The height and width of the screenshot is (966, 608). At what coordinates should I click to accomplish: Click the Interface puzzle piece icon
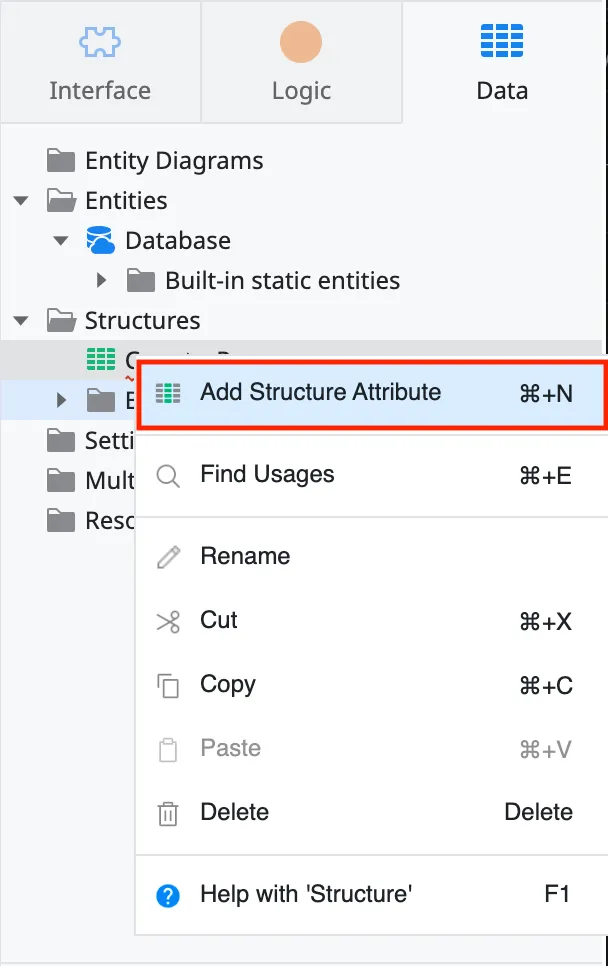[100, 41]
